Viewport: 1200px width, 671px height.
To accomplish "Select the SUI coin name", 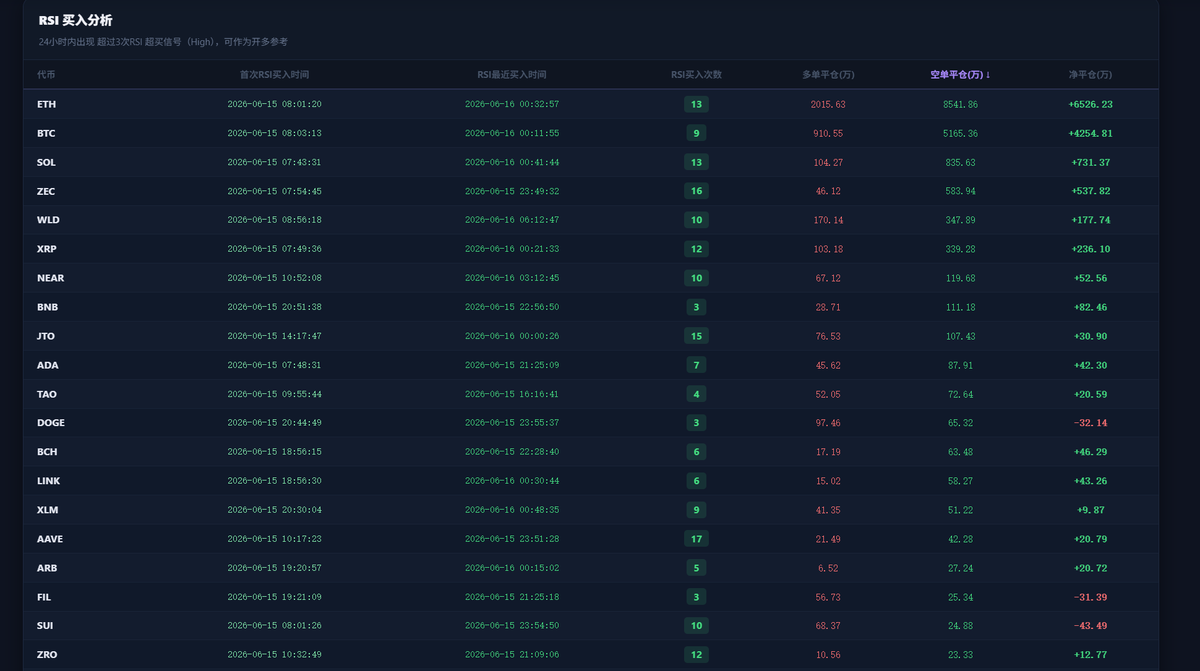I will (46, 626).
